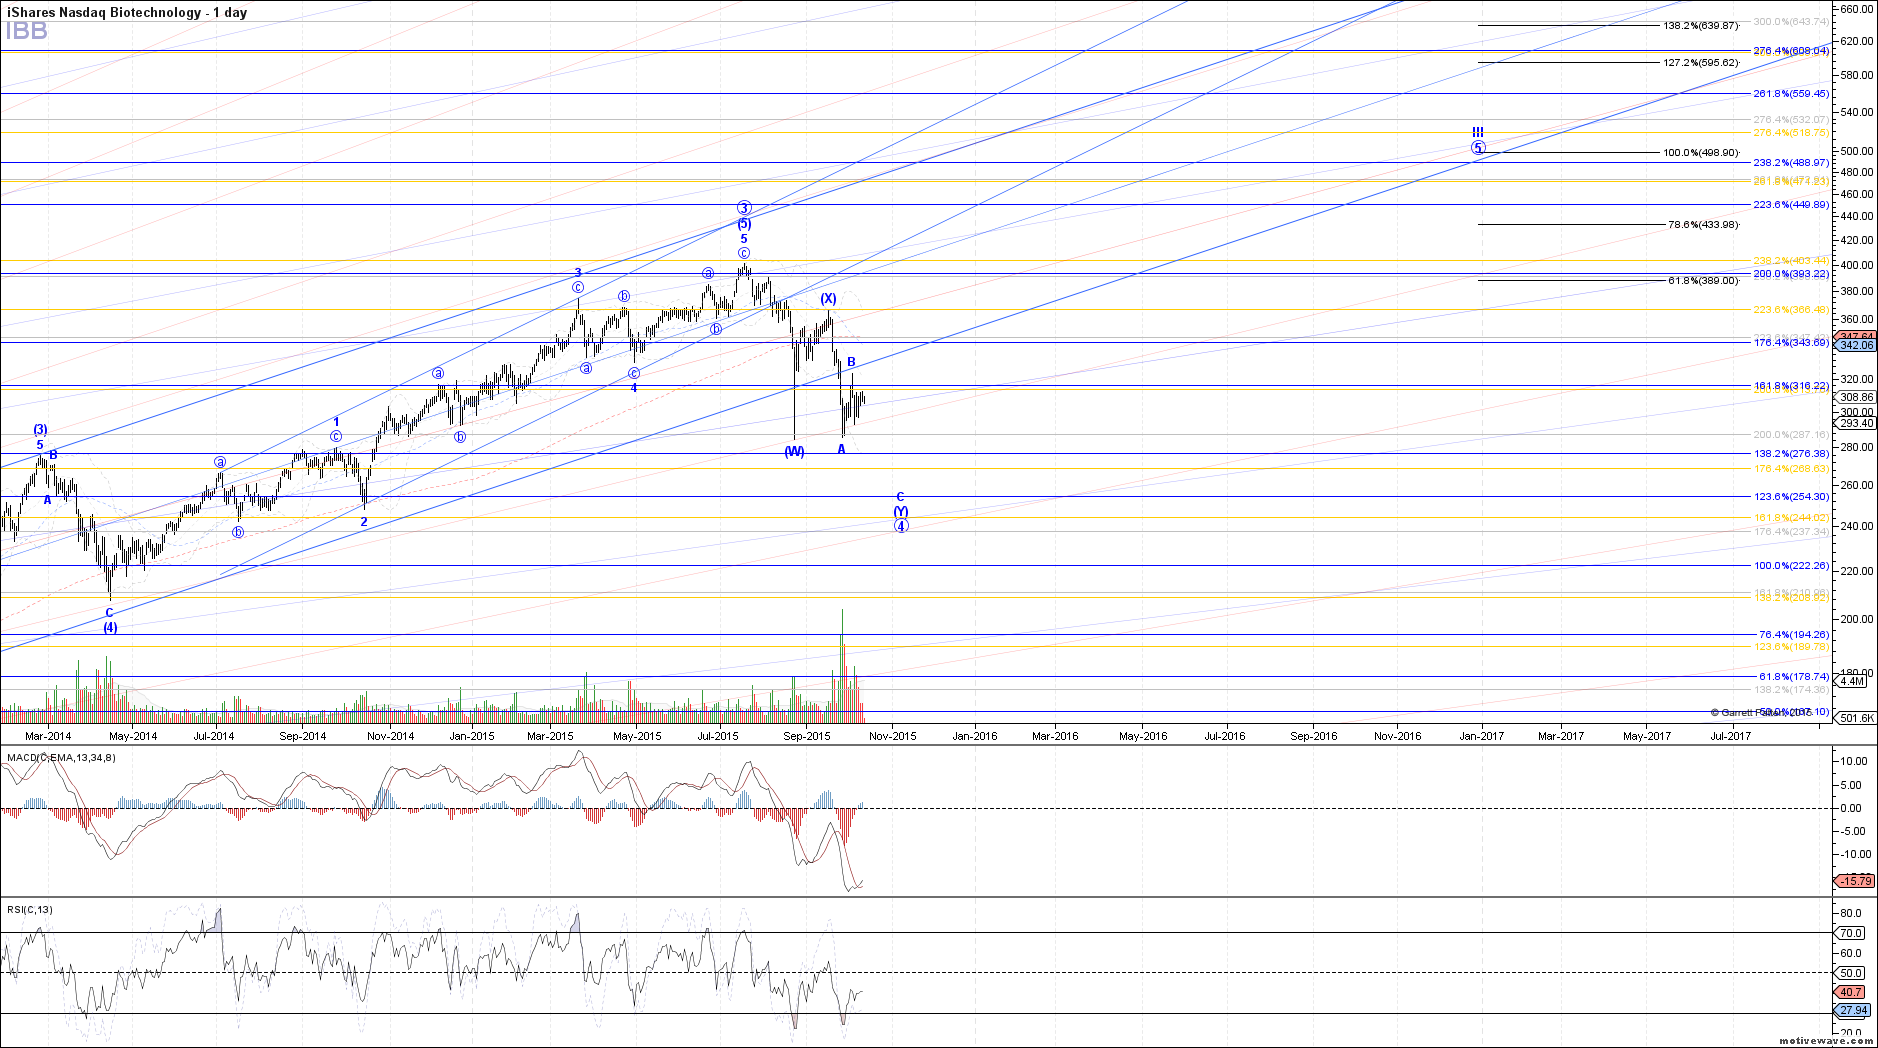
Task: Click the yellow 176.4%(268.63) level label
Action: pyautogui.click(x=1791, y=468)
